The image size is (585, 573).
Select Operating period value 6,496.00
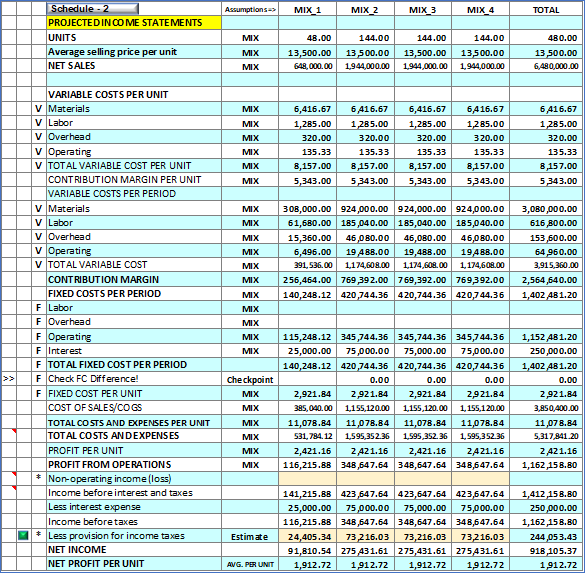[x=307, y=252]
